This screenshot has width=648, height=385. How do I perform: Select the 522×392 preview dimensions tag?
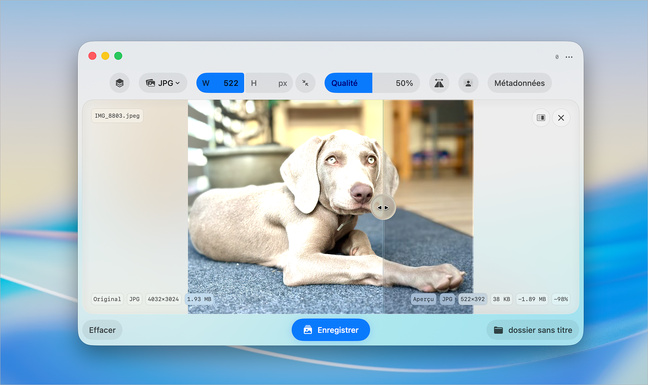click(473, 299)
